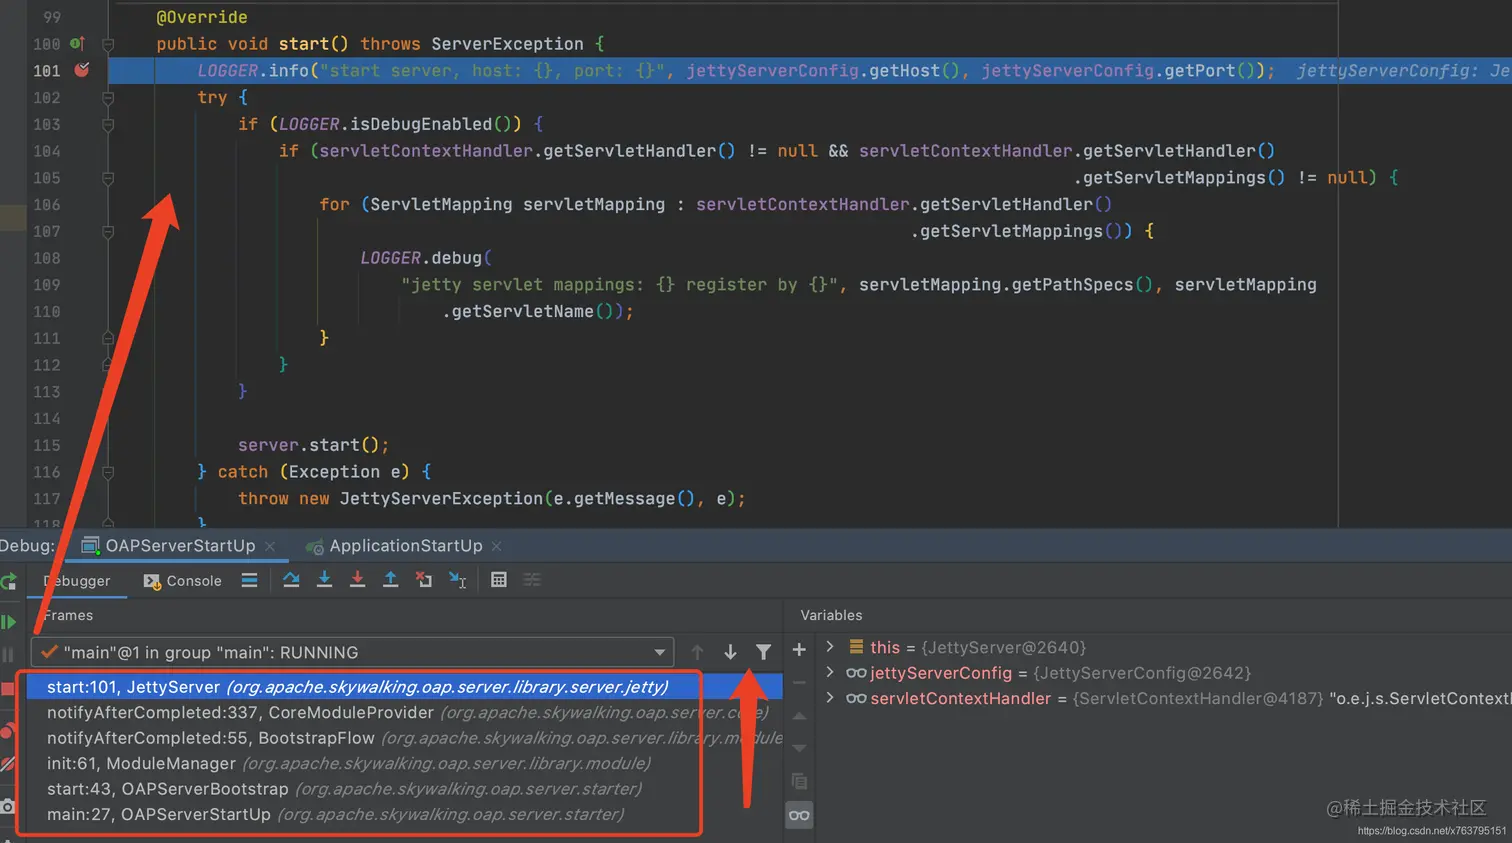Close the ApplicationStartUp tab
This screenshot has height=843, width=1512.
[496, 546]
